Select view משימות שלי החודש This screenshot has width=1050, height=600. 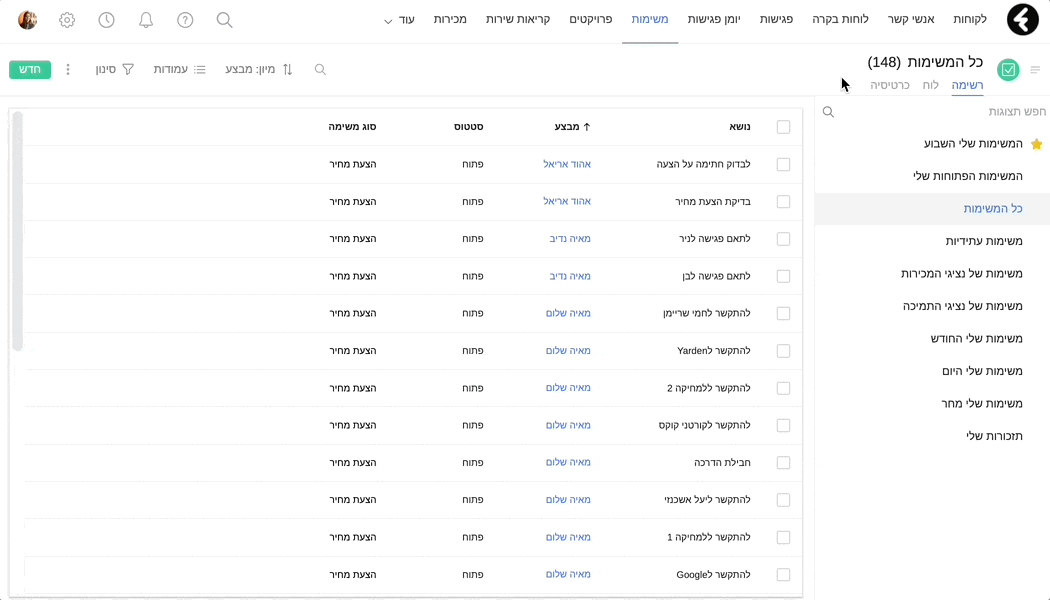tap(976, 339)
